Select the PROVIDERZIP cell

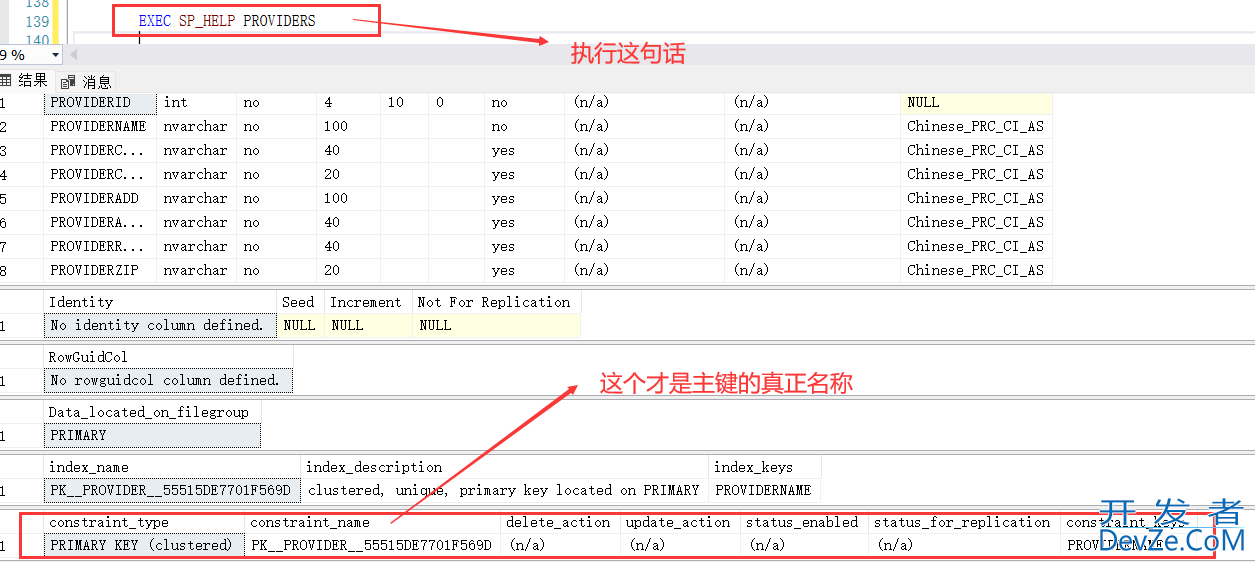tap(101, 270)
